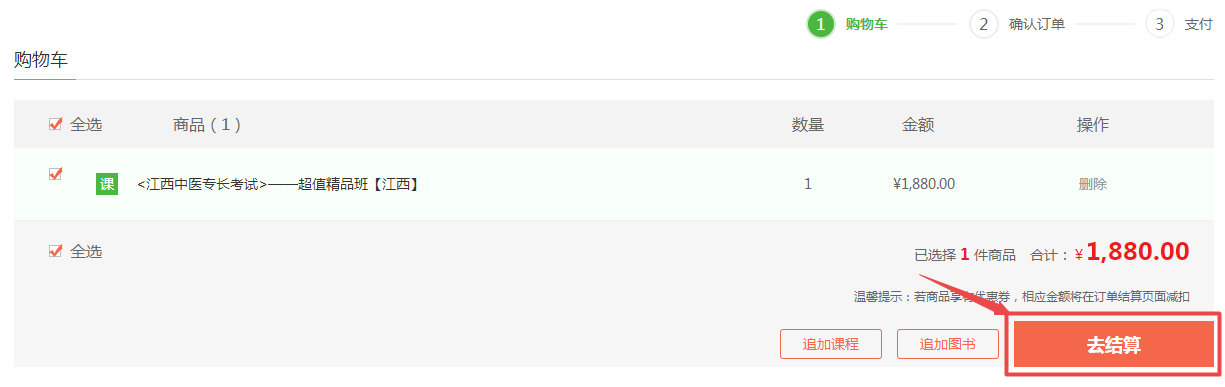This screenshot has width=1225, height=387.
Task: Click the 去结算 checkout button
Action: (x=1114, y=345)
